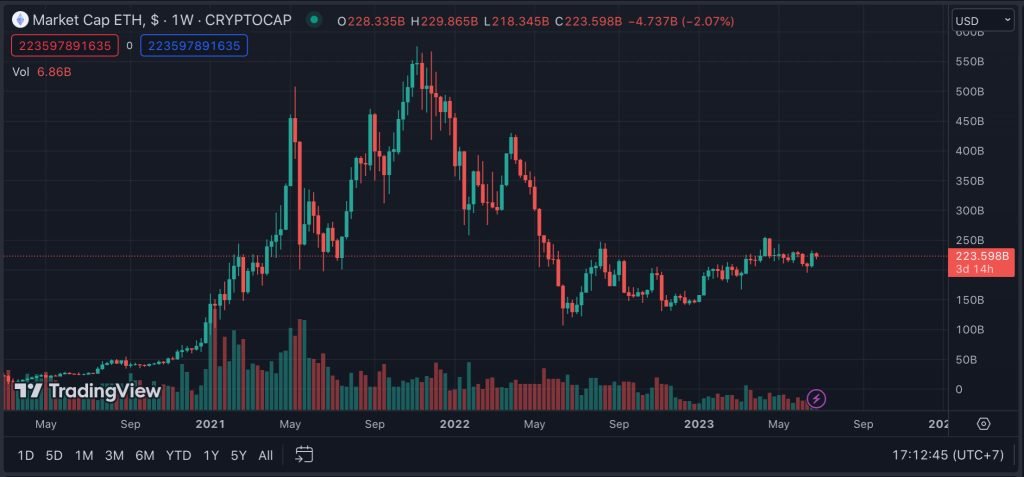The height and width of the screenshot is (477, 1024).
Task: Open the UTC+7 timezone selector
Action: pyautogui.click(x=948, y=455)
